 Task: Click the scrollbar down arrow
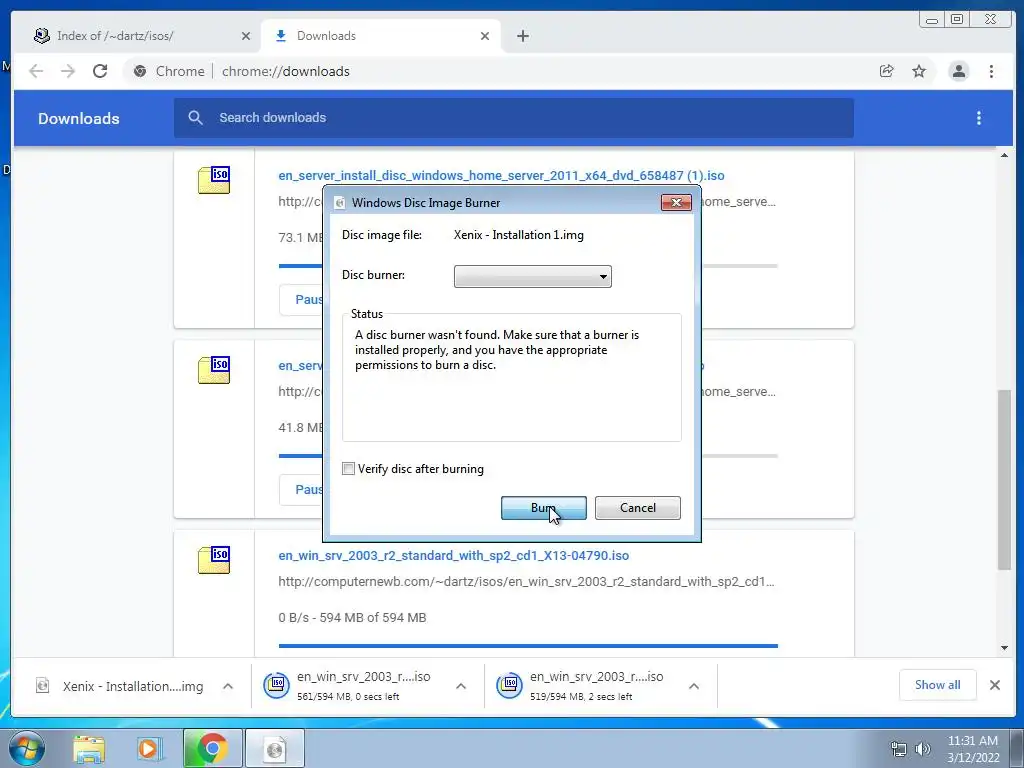tap(1004, 648)
